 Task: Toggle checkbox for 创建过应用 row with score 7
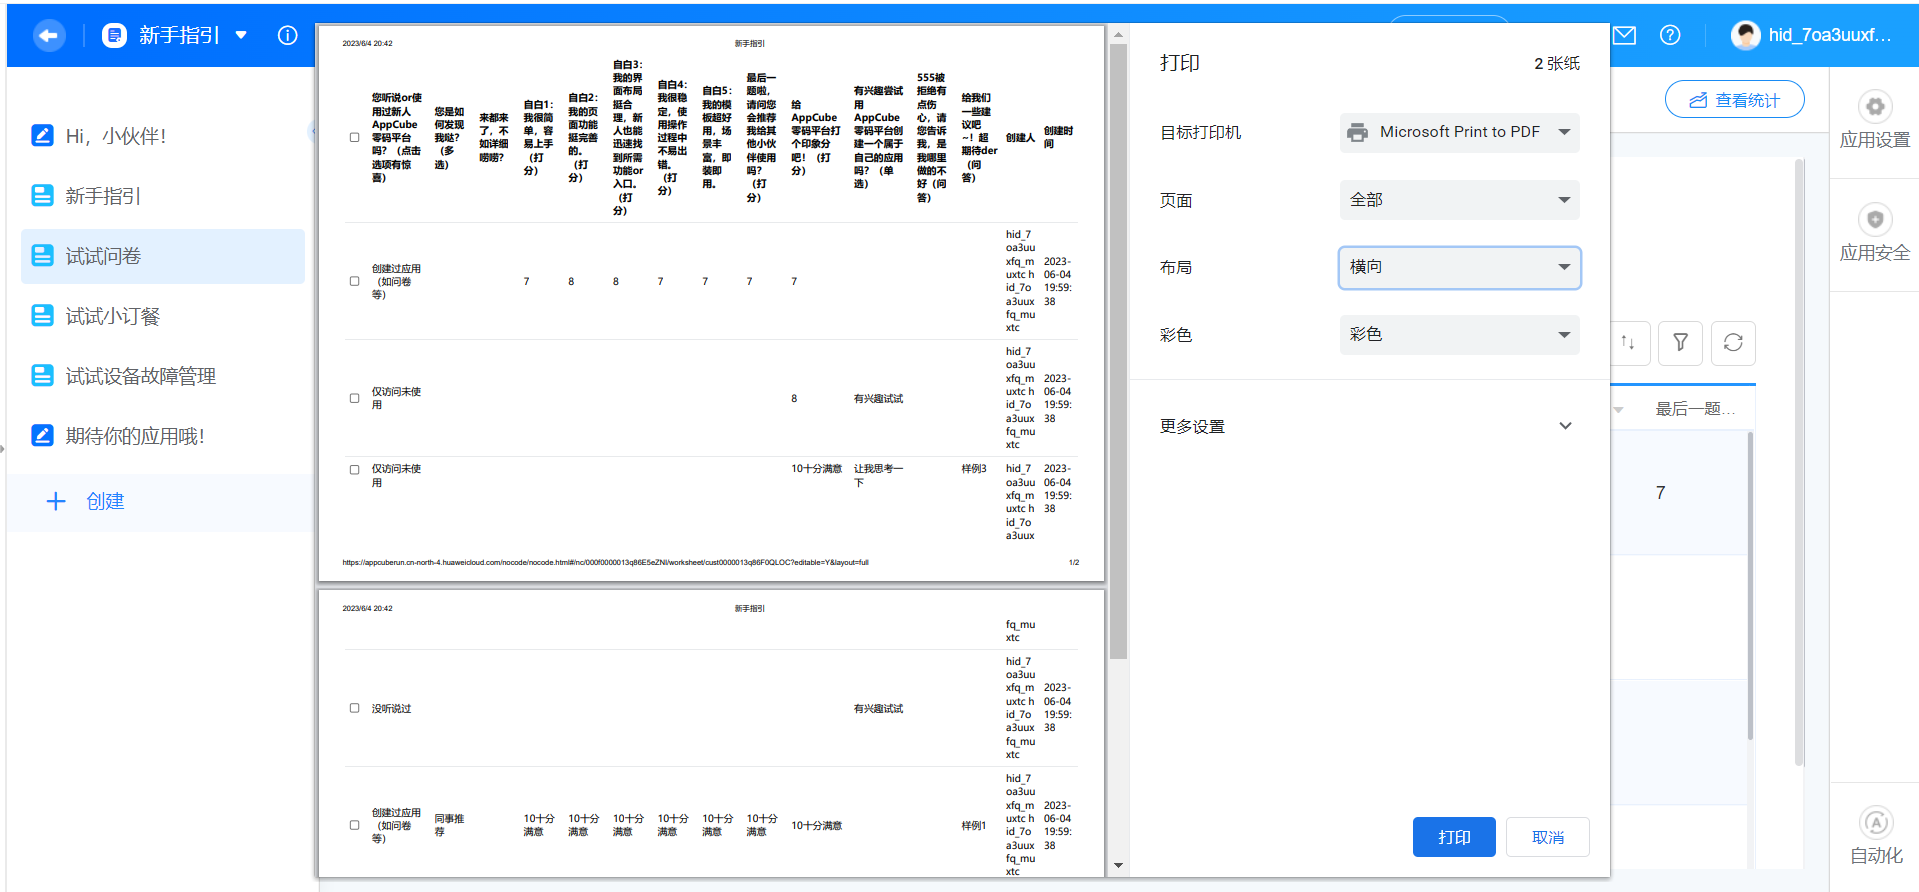pos(354,281)
